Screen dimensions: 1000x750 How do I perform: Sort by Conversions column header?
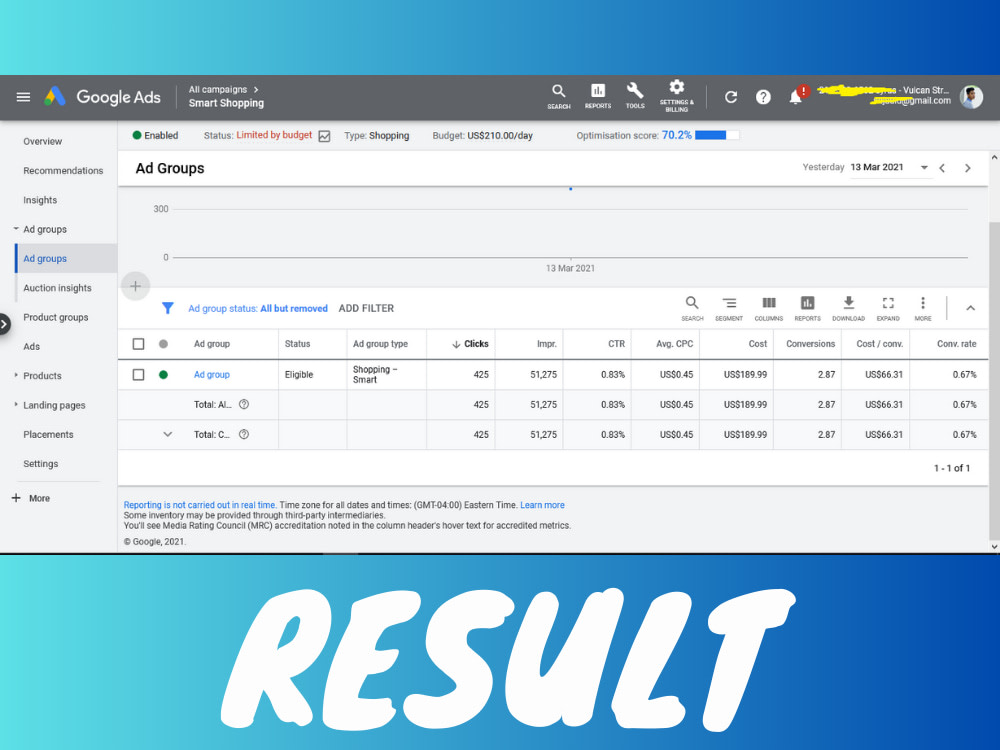810,344
